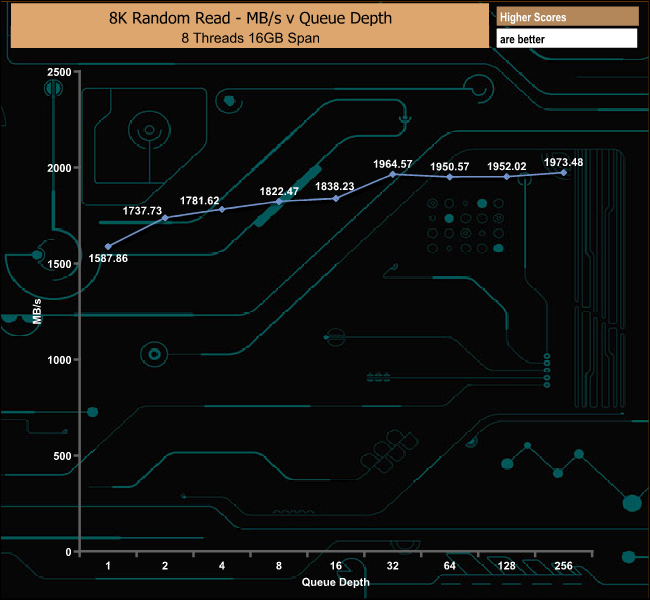The image size is (650, 600).
Task: Click the data point marker at queue depth 16
Action: [336, 198]
